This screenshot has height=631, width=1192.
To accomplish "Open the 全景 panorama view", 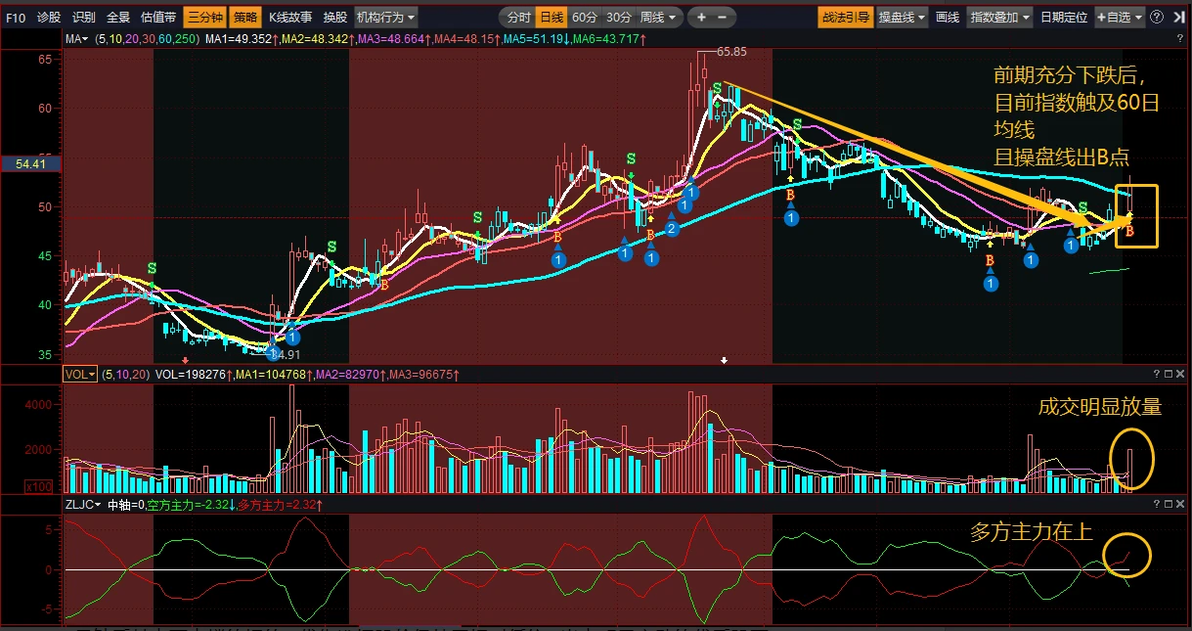I will coord(119,17).
